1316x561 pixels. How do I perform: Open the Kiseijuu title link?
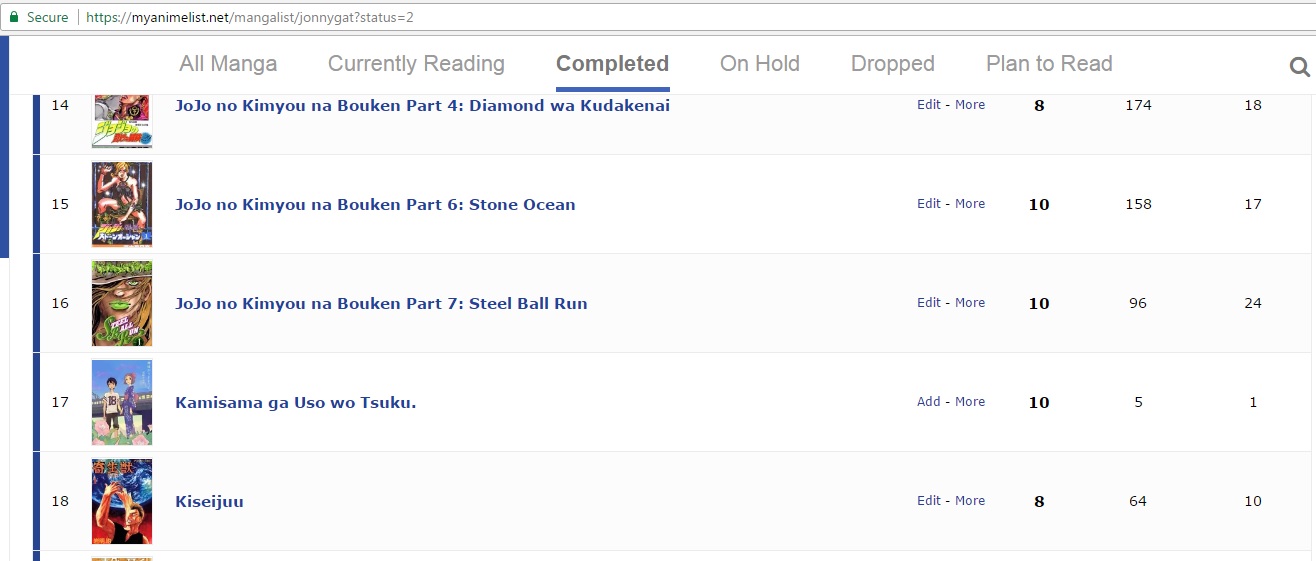(209, 501)
